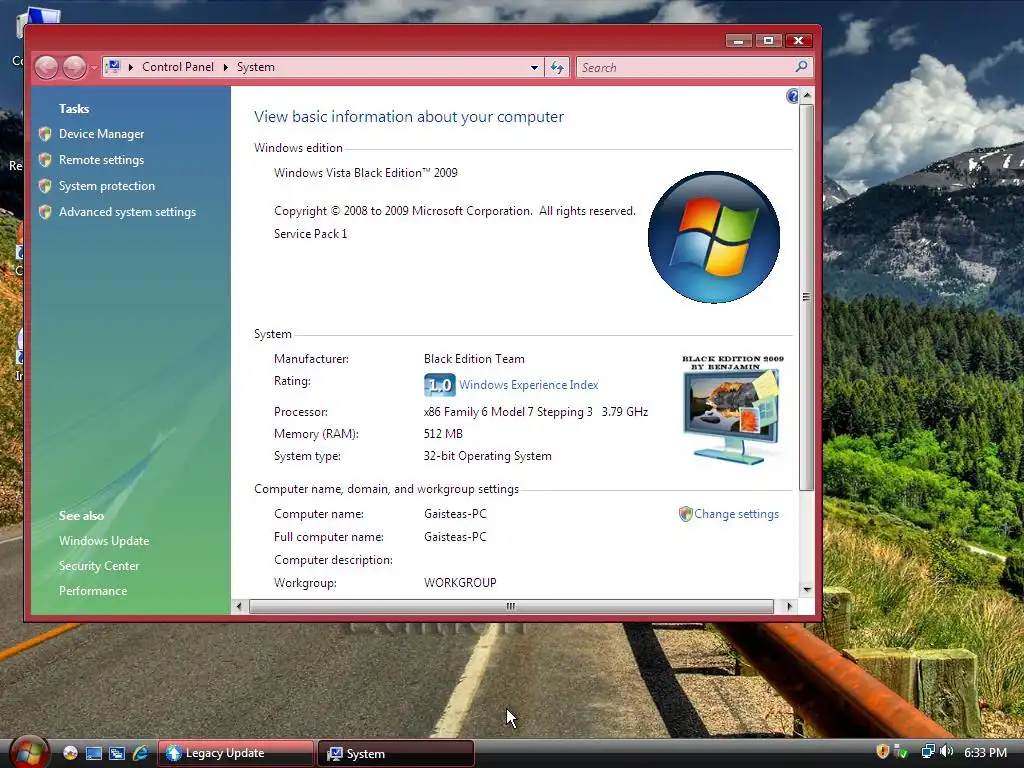Open Device Manager from Tasks

point(101,134)
